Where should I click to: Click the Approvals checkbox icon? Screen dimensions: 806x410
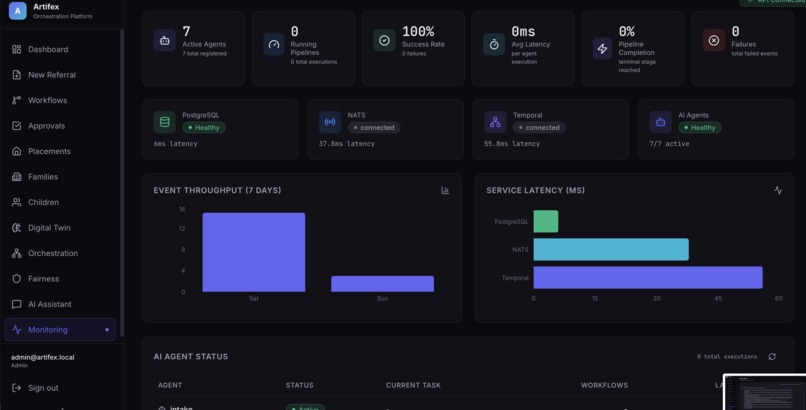[x=16, y=126]
